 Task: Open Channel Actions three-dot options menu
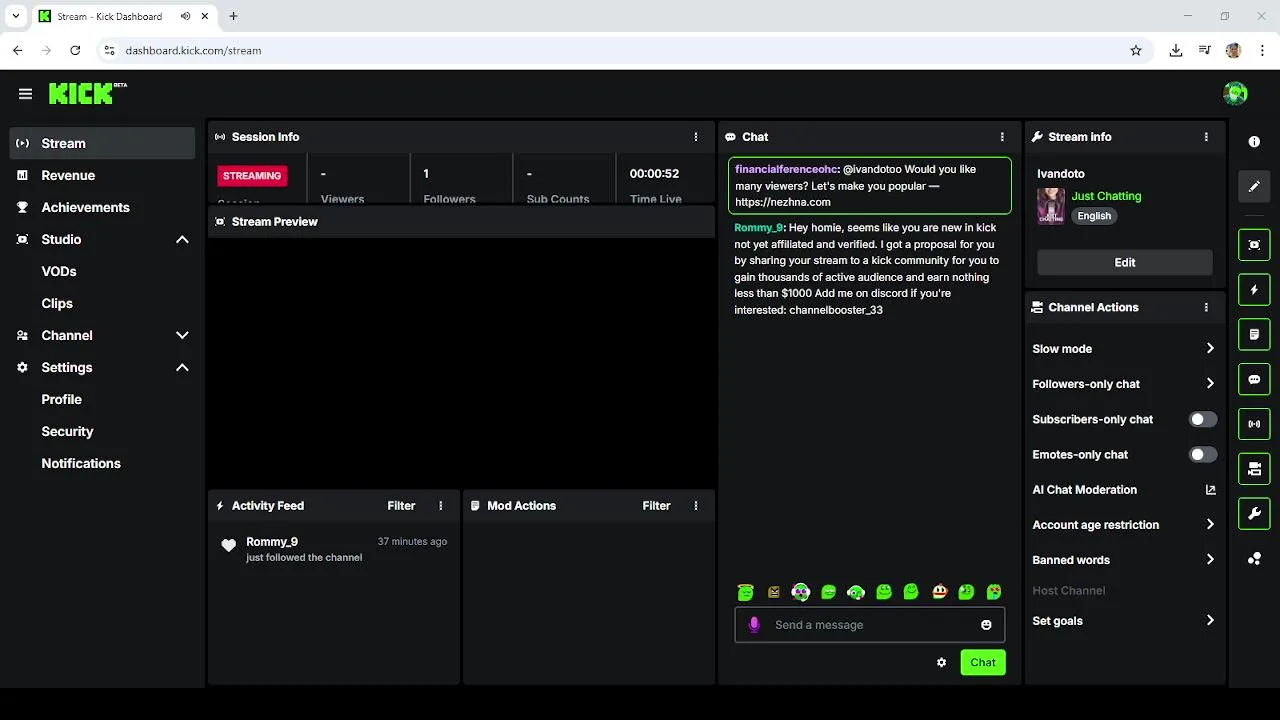(1206, 307)
